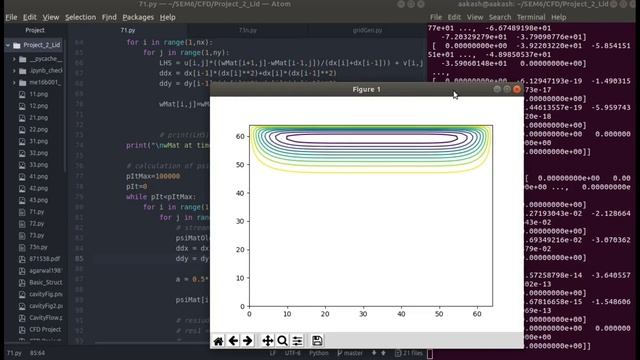
Task: Go back to previous view in Figure 1
Action: (233, 341)
